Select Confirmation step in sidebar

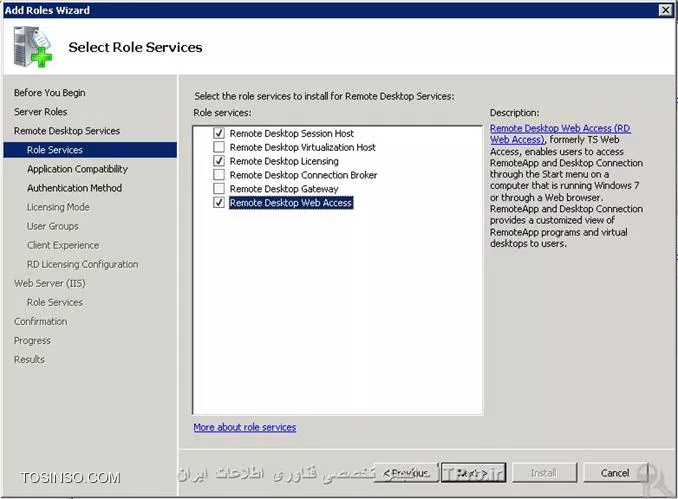tap(41, 321)
